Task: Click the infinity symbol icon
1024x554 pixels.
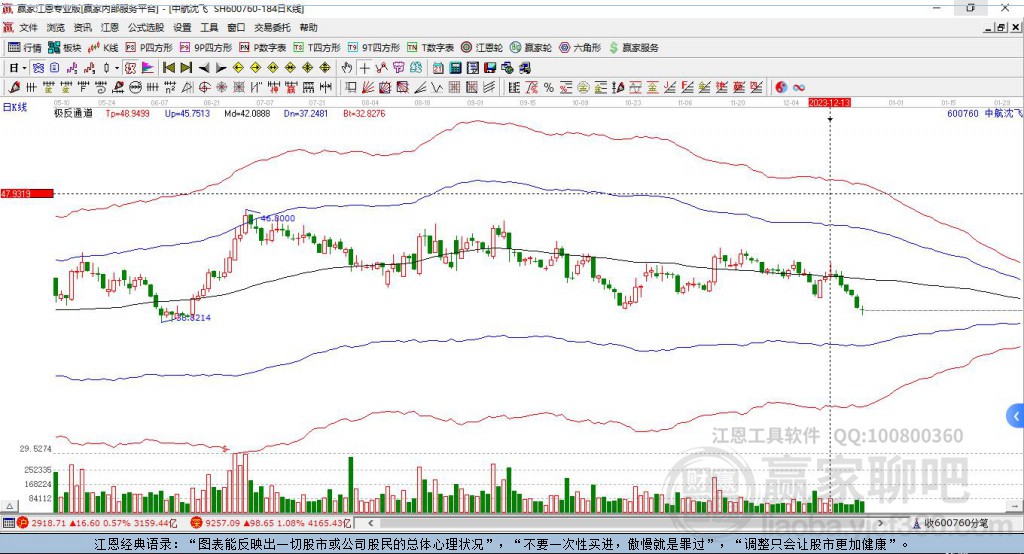Action: tap(799, 88)
